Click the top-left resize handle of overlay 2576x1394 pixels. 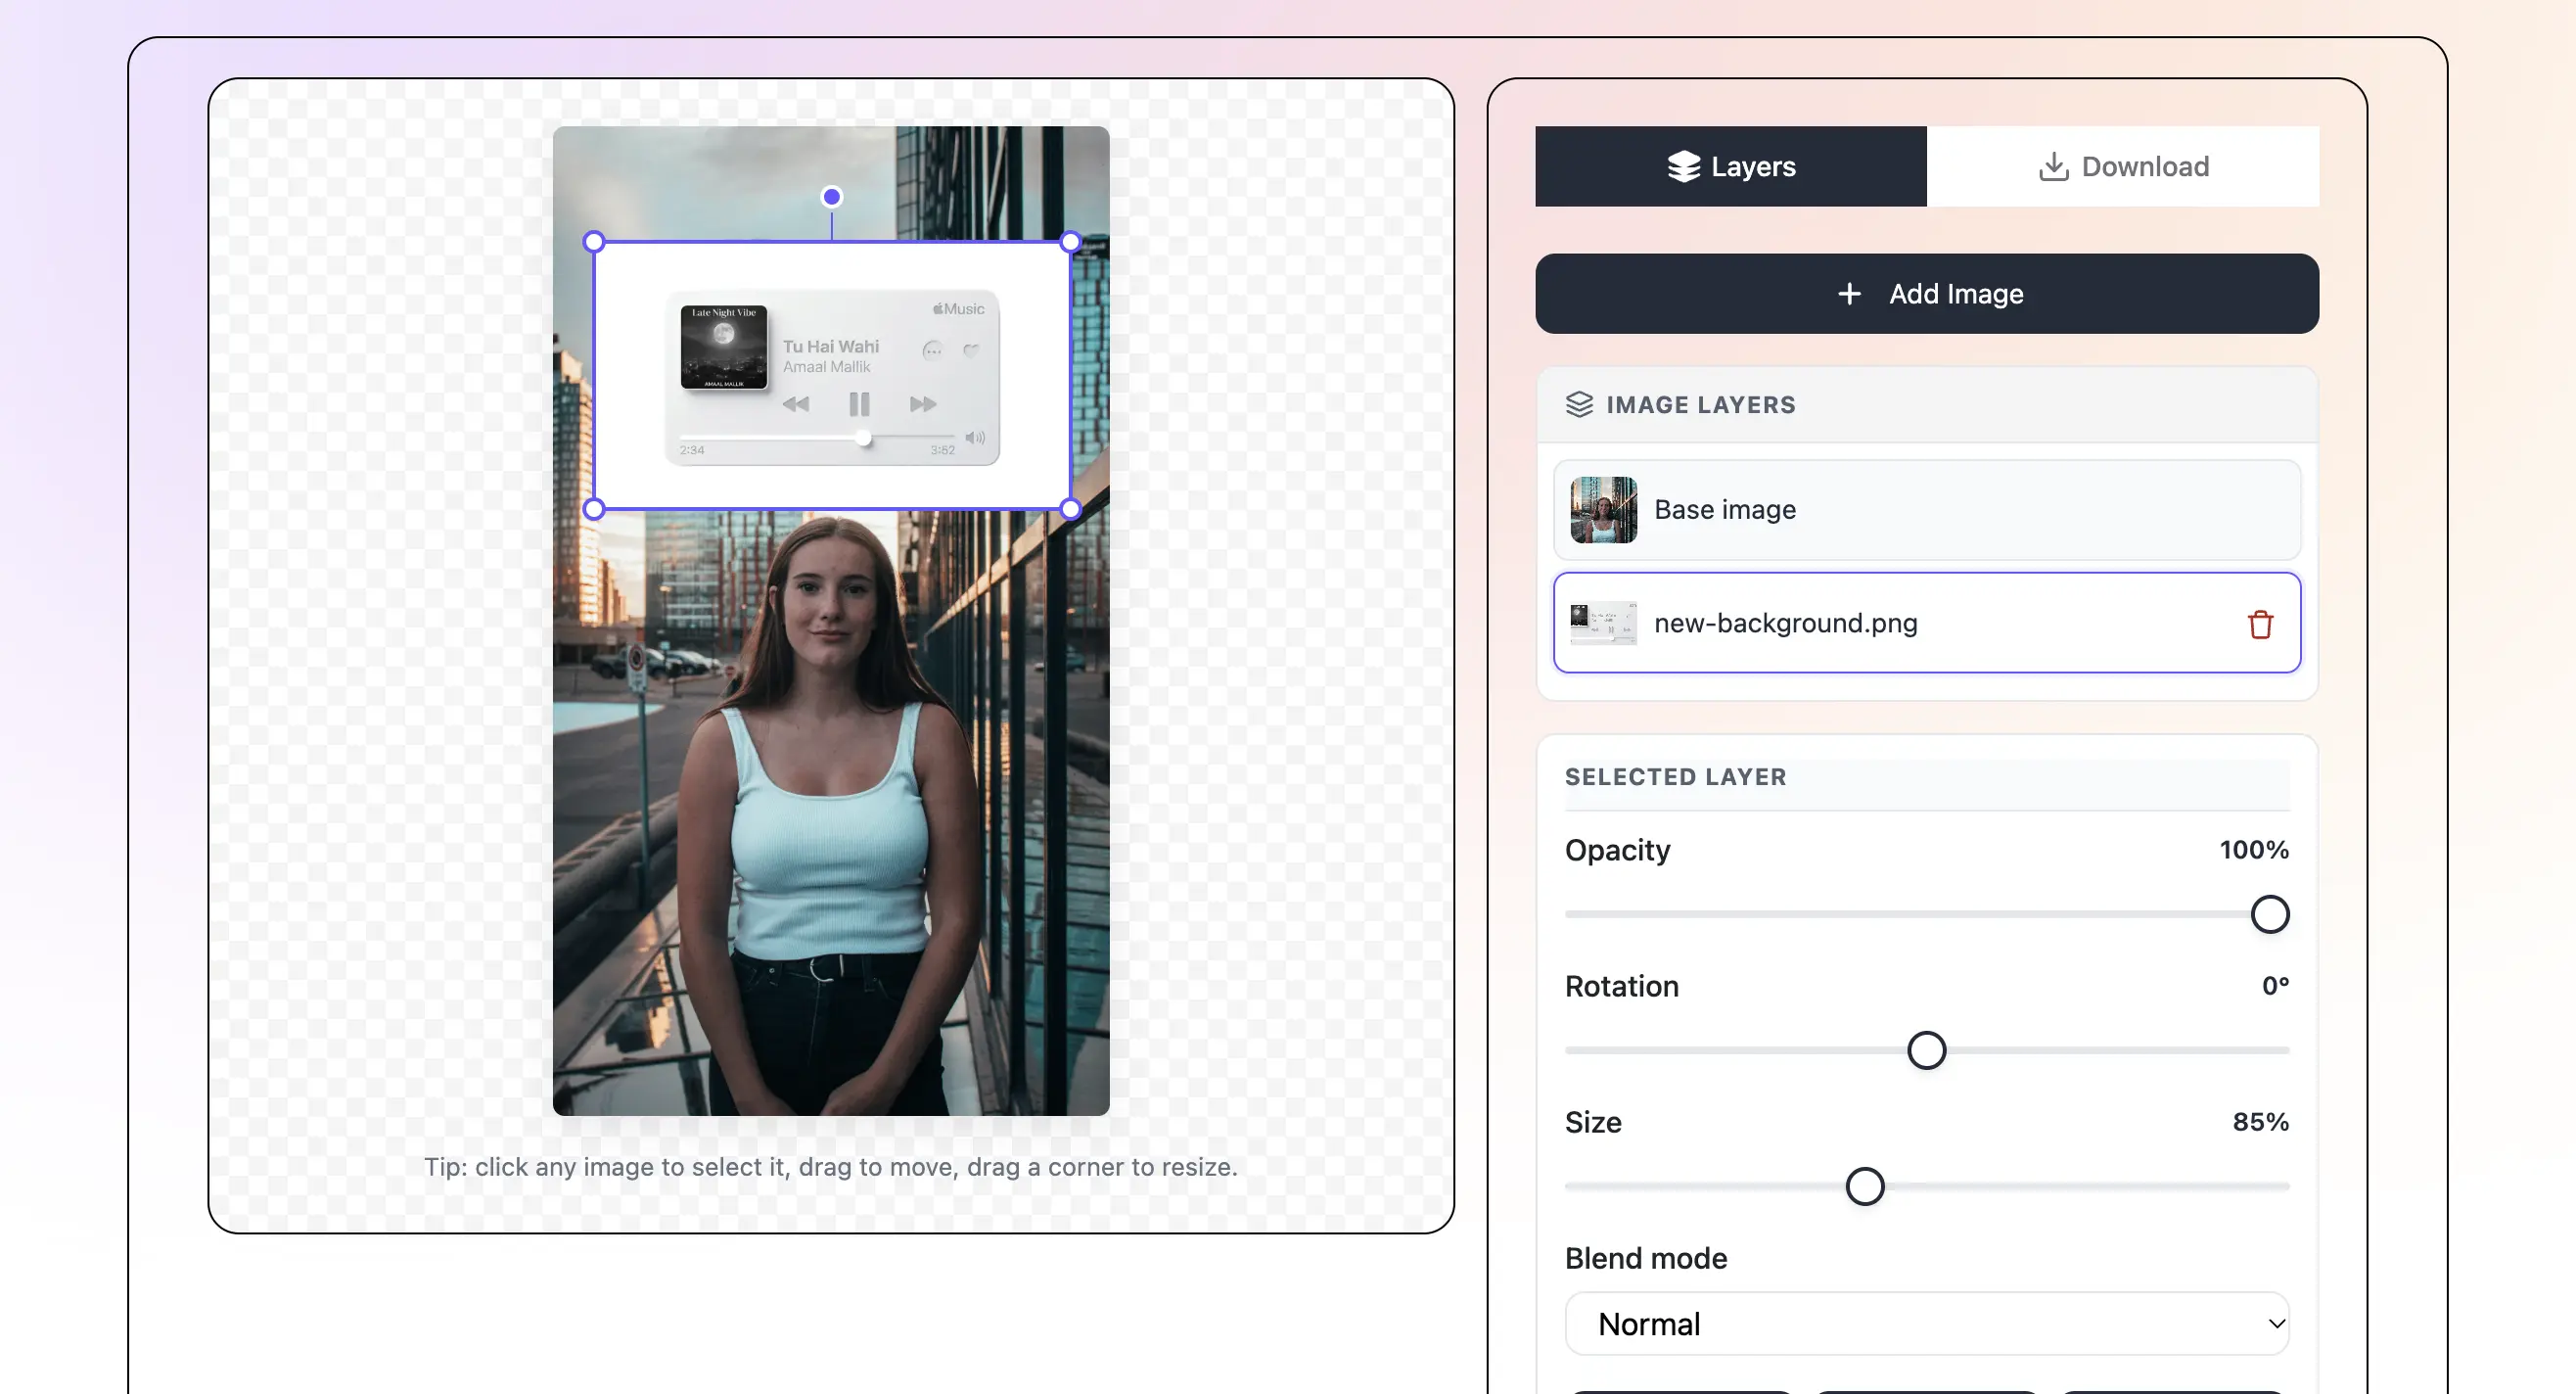594,242
